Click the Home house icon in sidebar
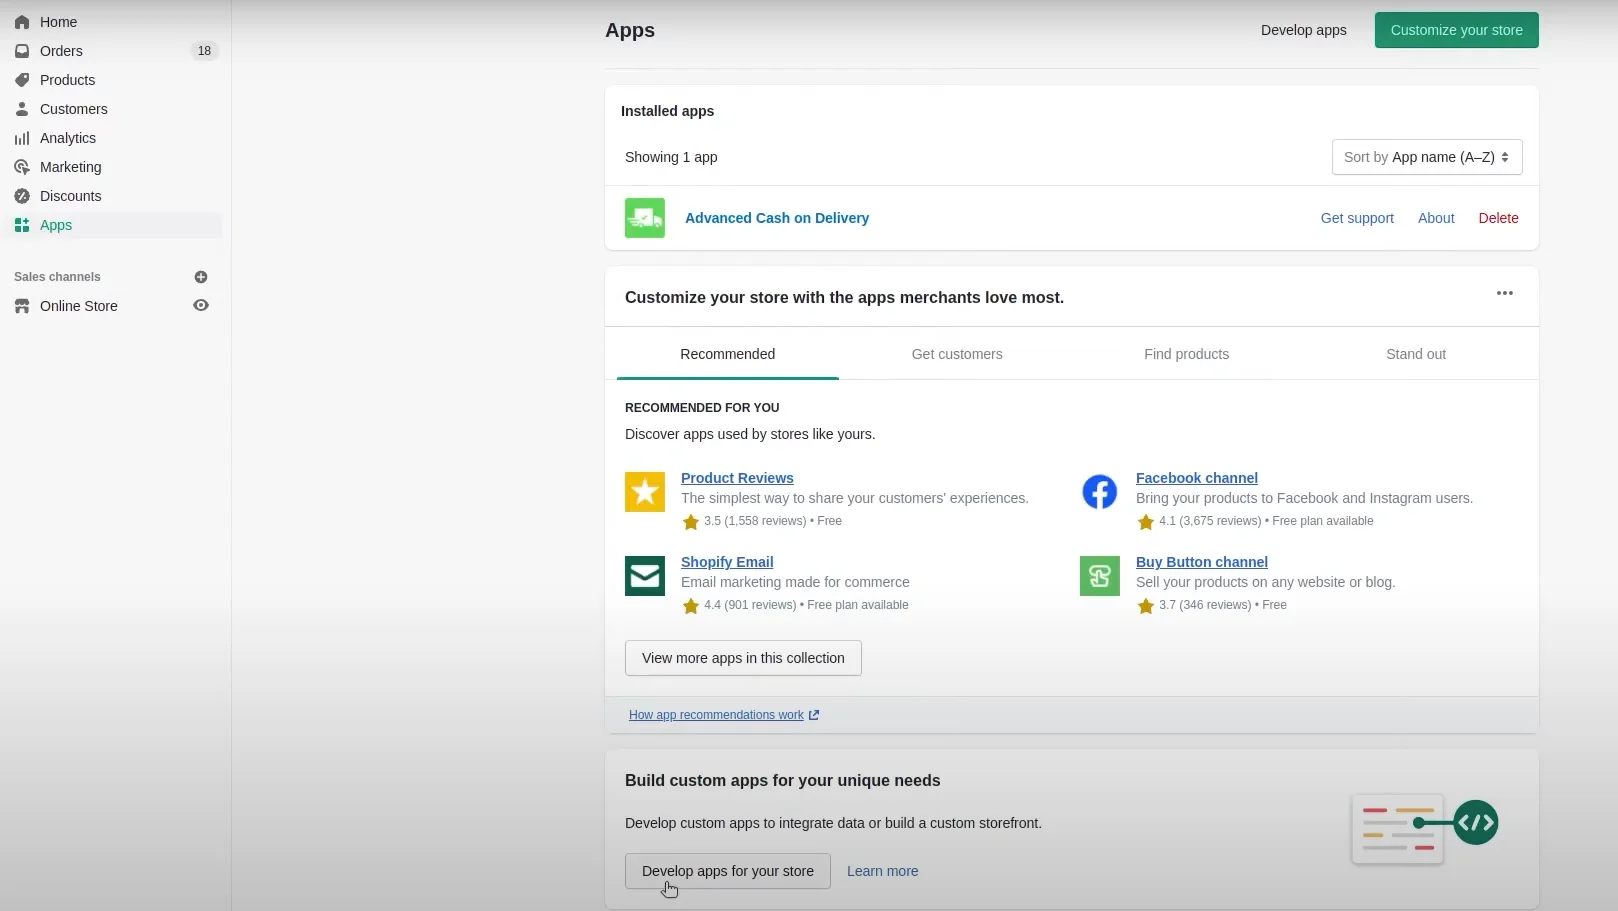This screenshot has width=1618, height=911. pos(22,22)
